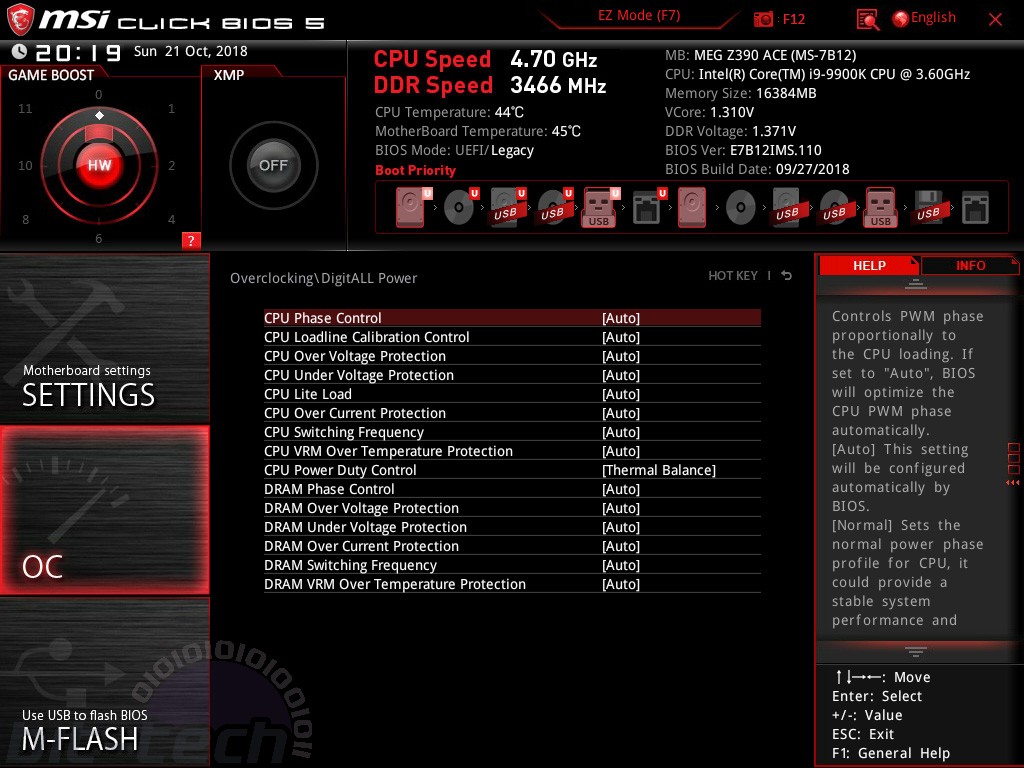Open CPU Loadline Calibration Control [Auto] value
Viewport: 1024px width, 768px height.
pos(620,337)
